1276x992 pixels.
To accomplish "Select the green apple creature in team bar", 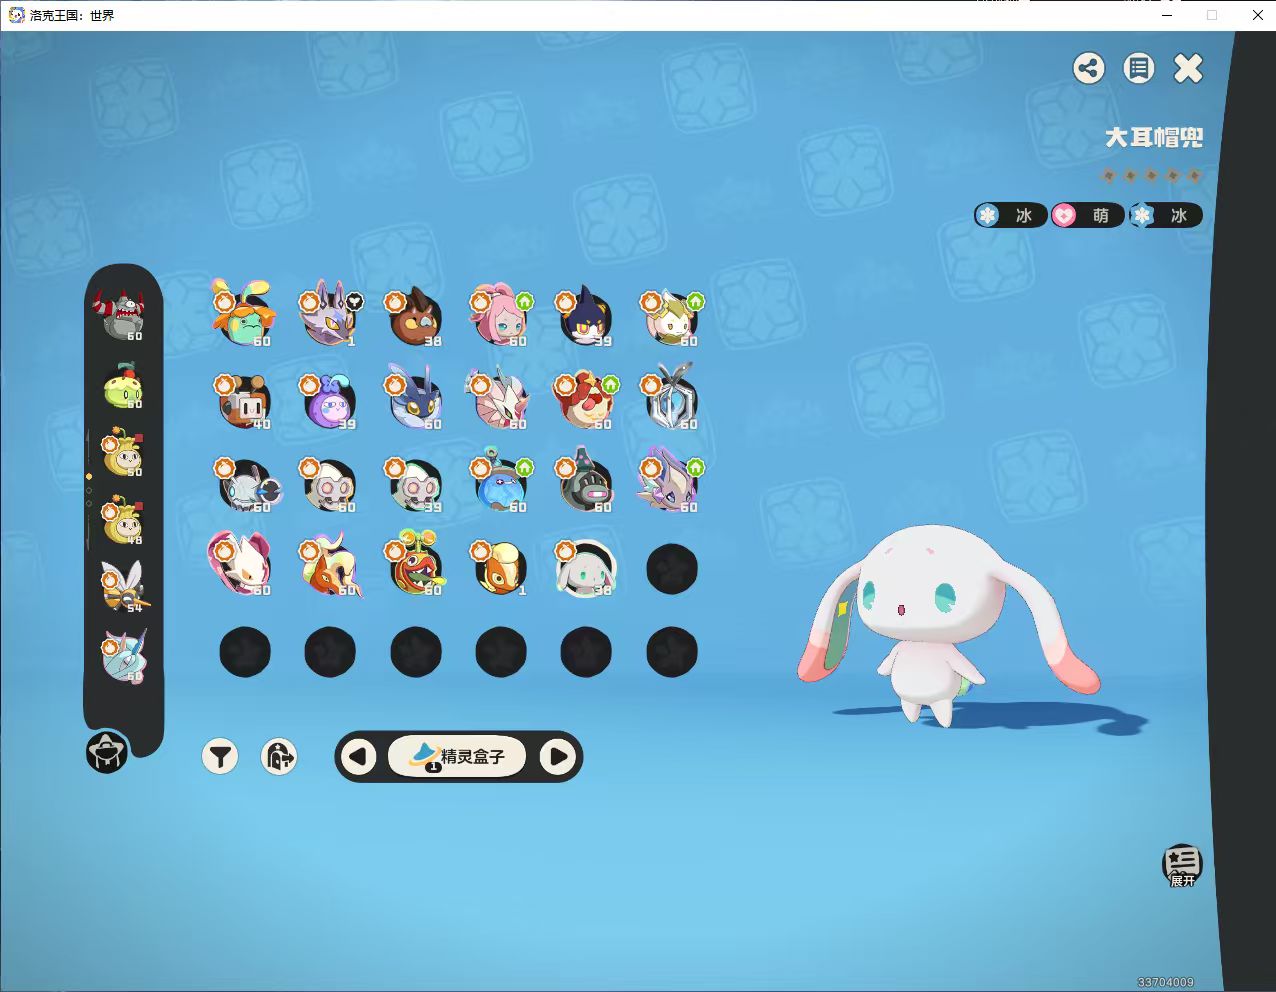I will tap(122, 386).
